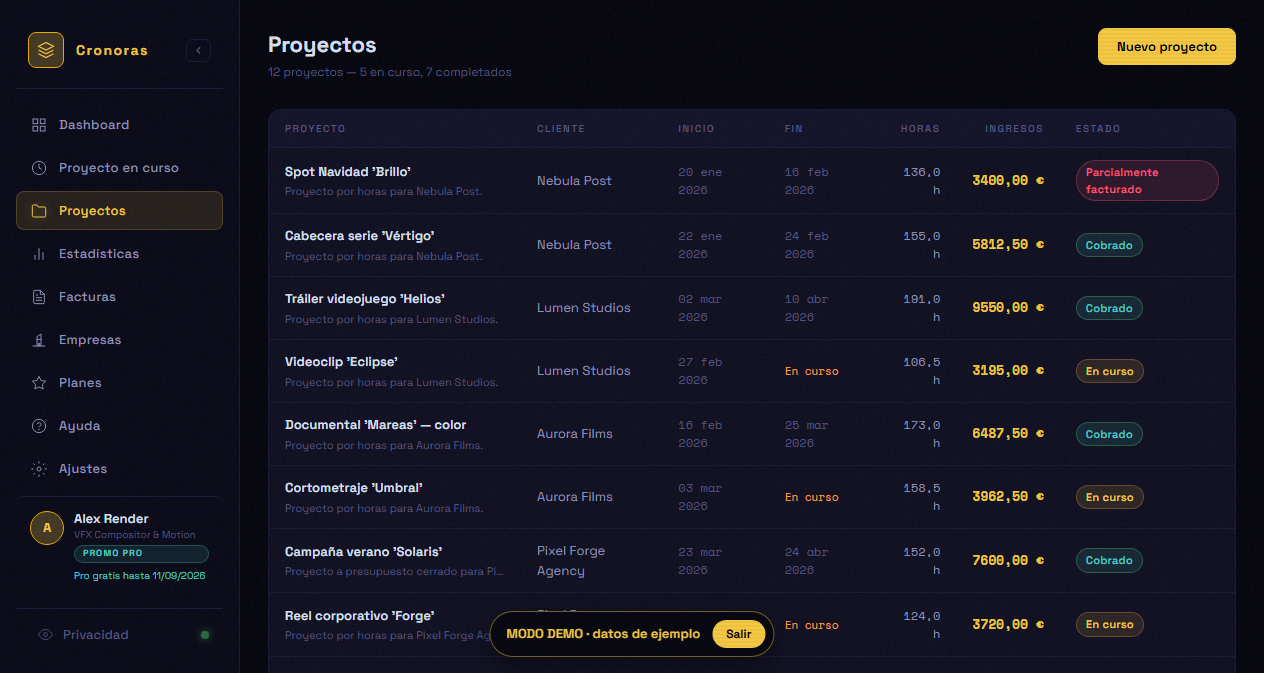Click the 6487,50 € income value
The image size is (1264, 673).
click(x=1008, y=434)
